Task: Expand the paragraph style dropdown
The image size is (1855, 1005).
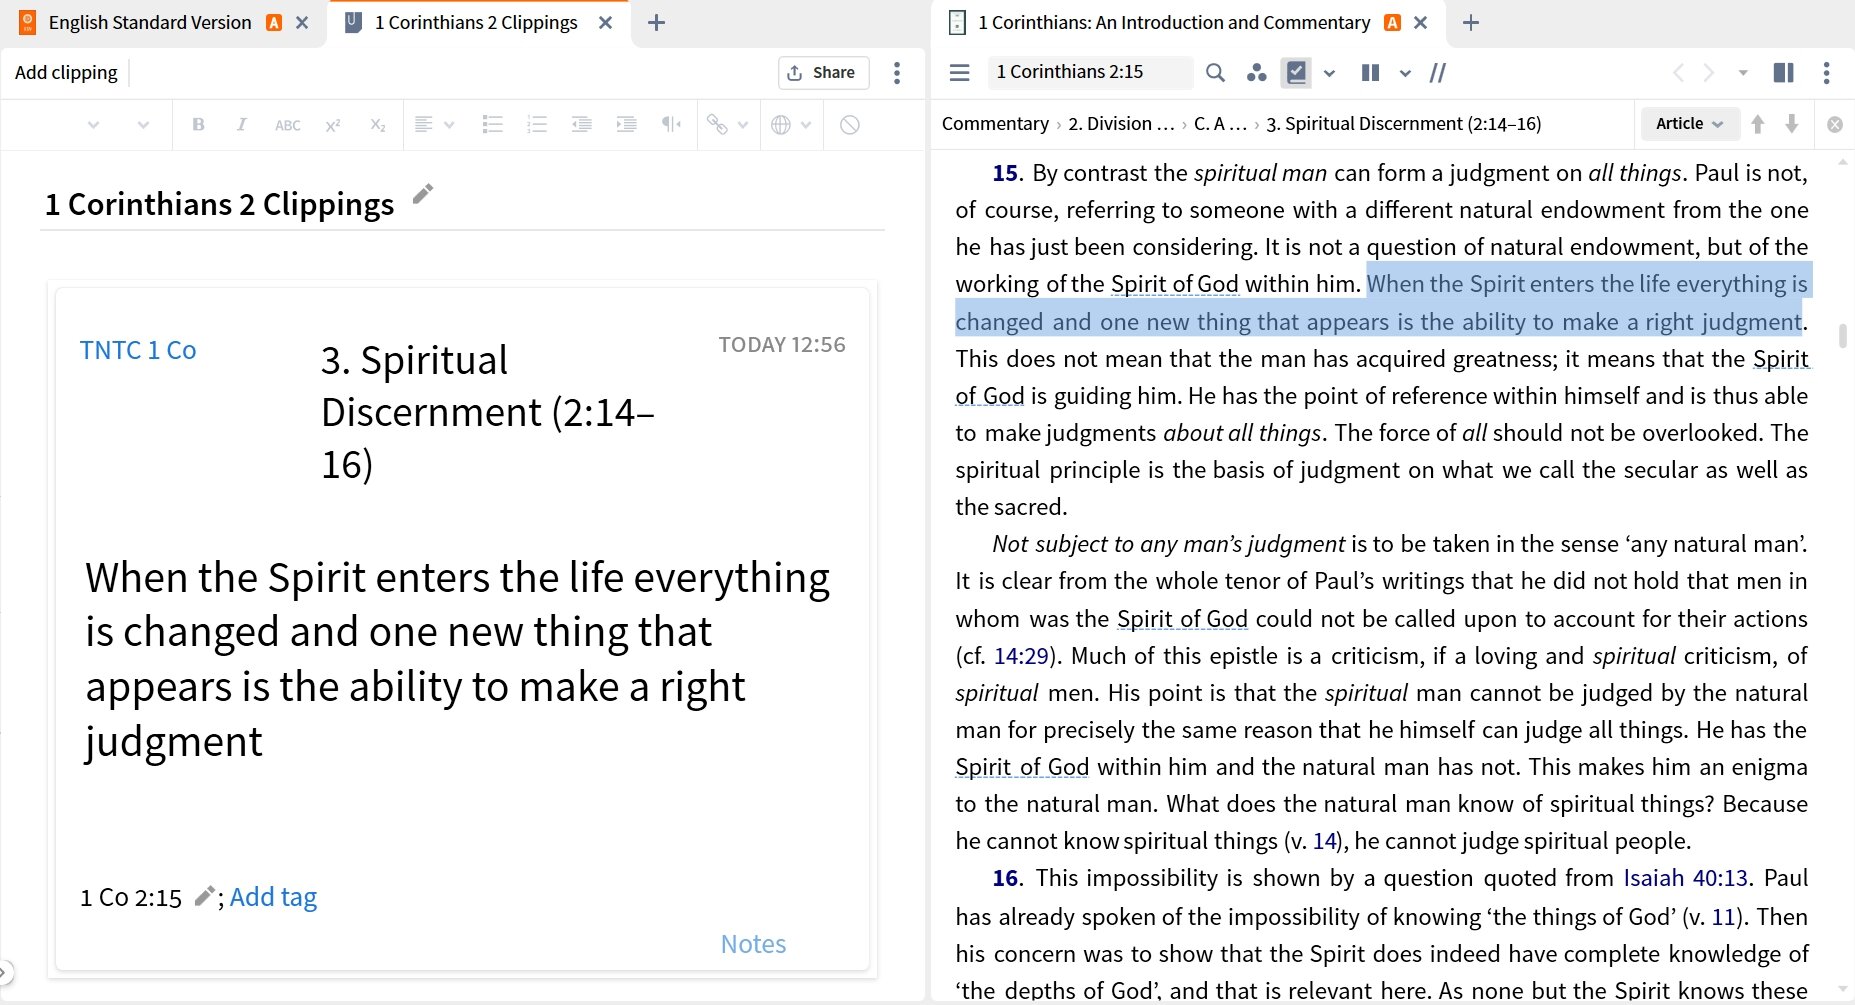Action: (93, 125)
